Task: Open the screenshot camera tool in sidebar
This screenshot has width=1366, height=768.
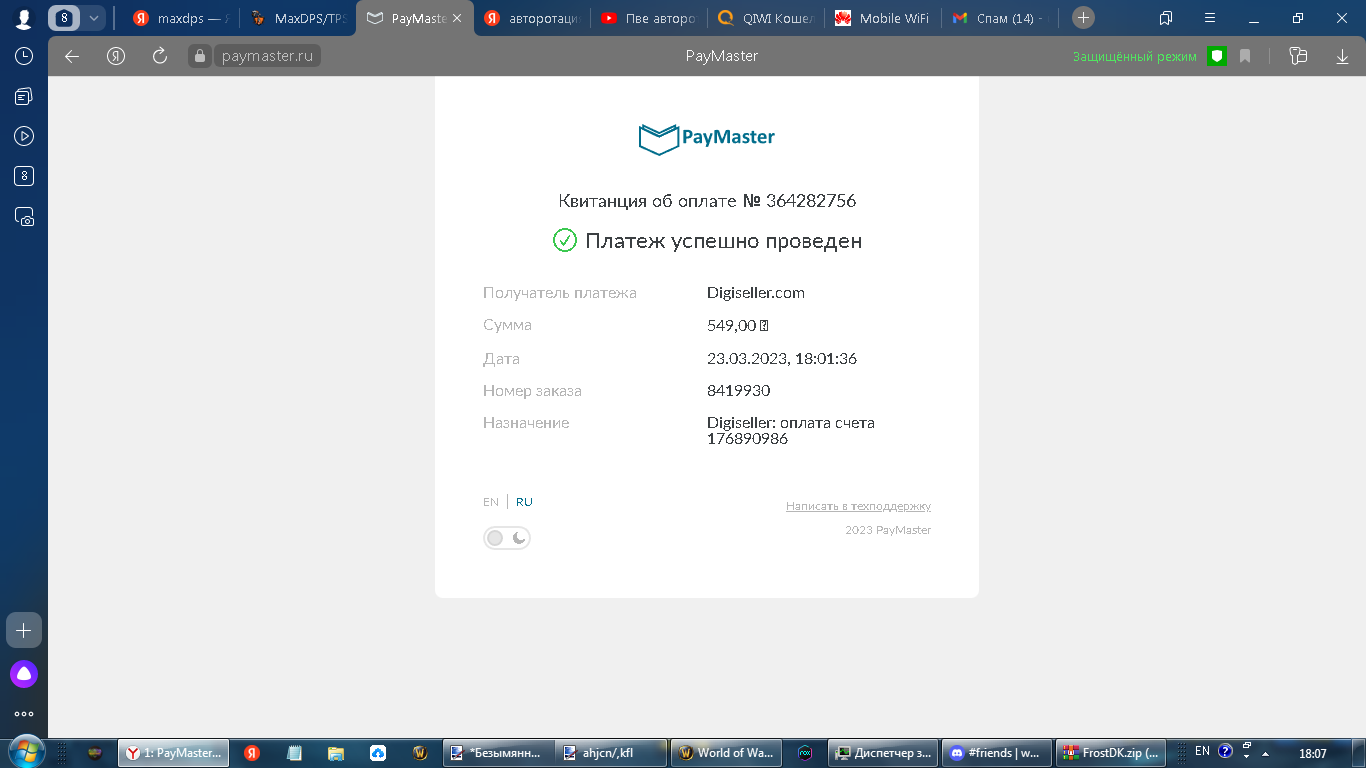Action: (x=24, y=216)
